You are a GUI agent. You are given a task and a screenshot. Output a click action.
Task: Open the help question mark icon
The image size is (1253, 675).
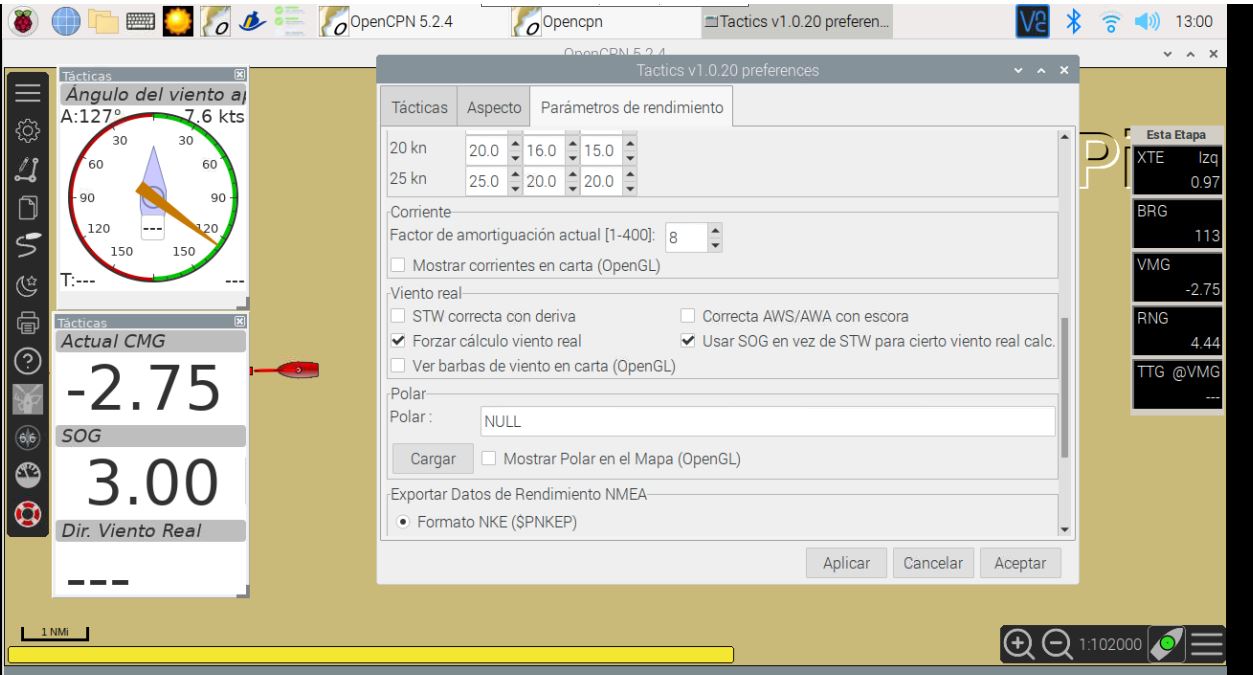27,359
